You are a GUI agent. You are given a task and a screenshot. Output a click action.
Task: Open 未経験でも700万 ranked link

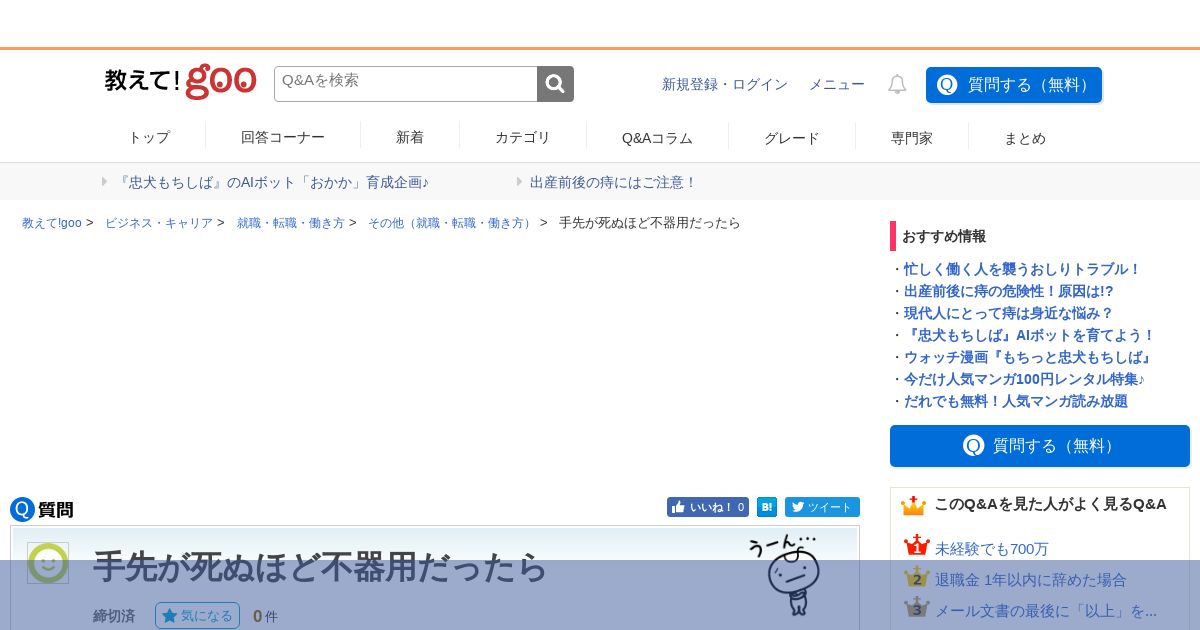tap(992, 549)
